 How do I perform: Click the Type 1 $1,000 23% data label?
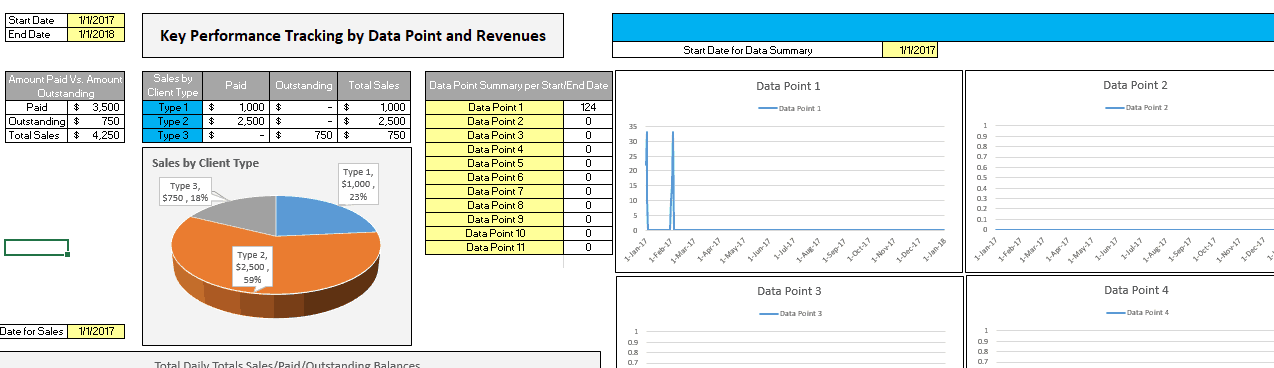[358, 184]
